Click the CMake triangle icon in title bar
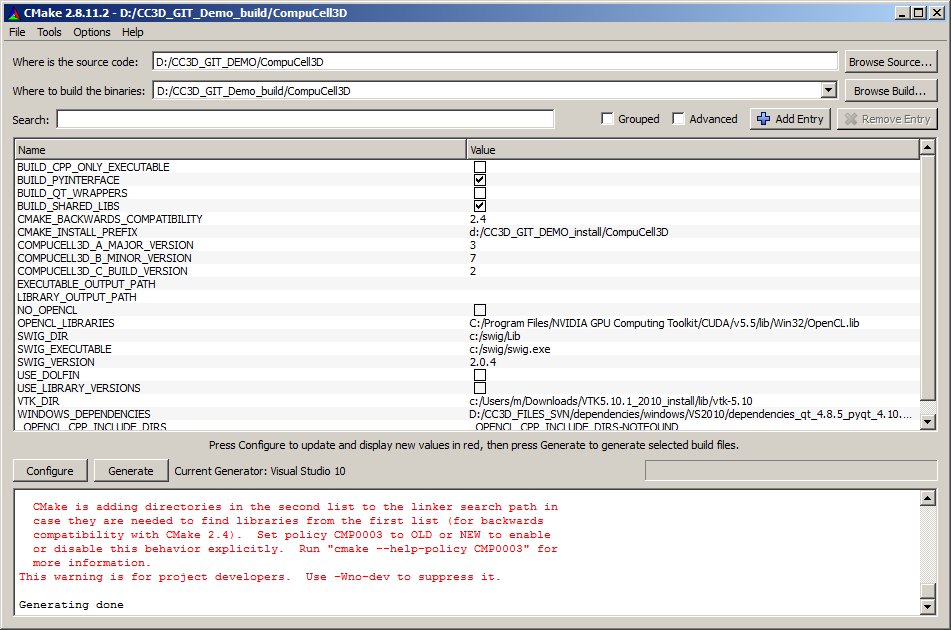The height and width of the screenshot is (630, 951). [11, 12]
